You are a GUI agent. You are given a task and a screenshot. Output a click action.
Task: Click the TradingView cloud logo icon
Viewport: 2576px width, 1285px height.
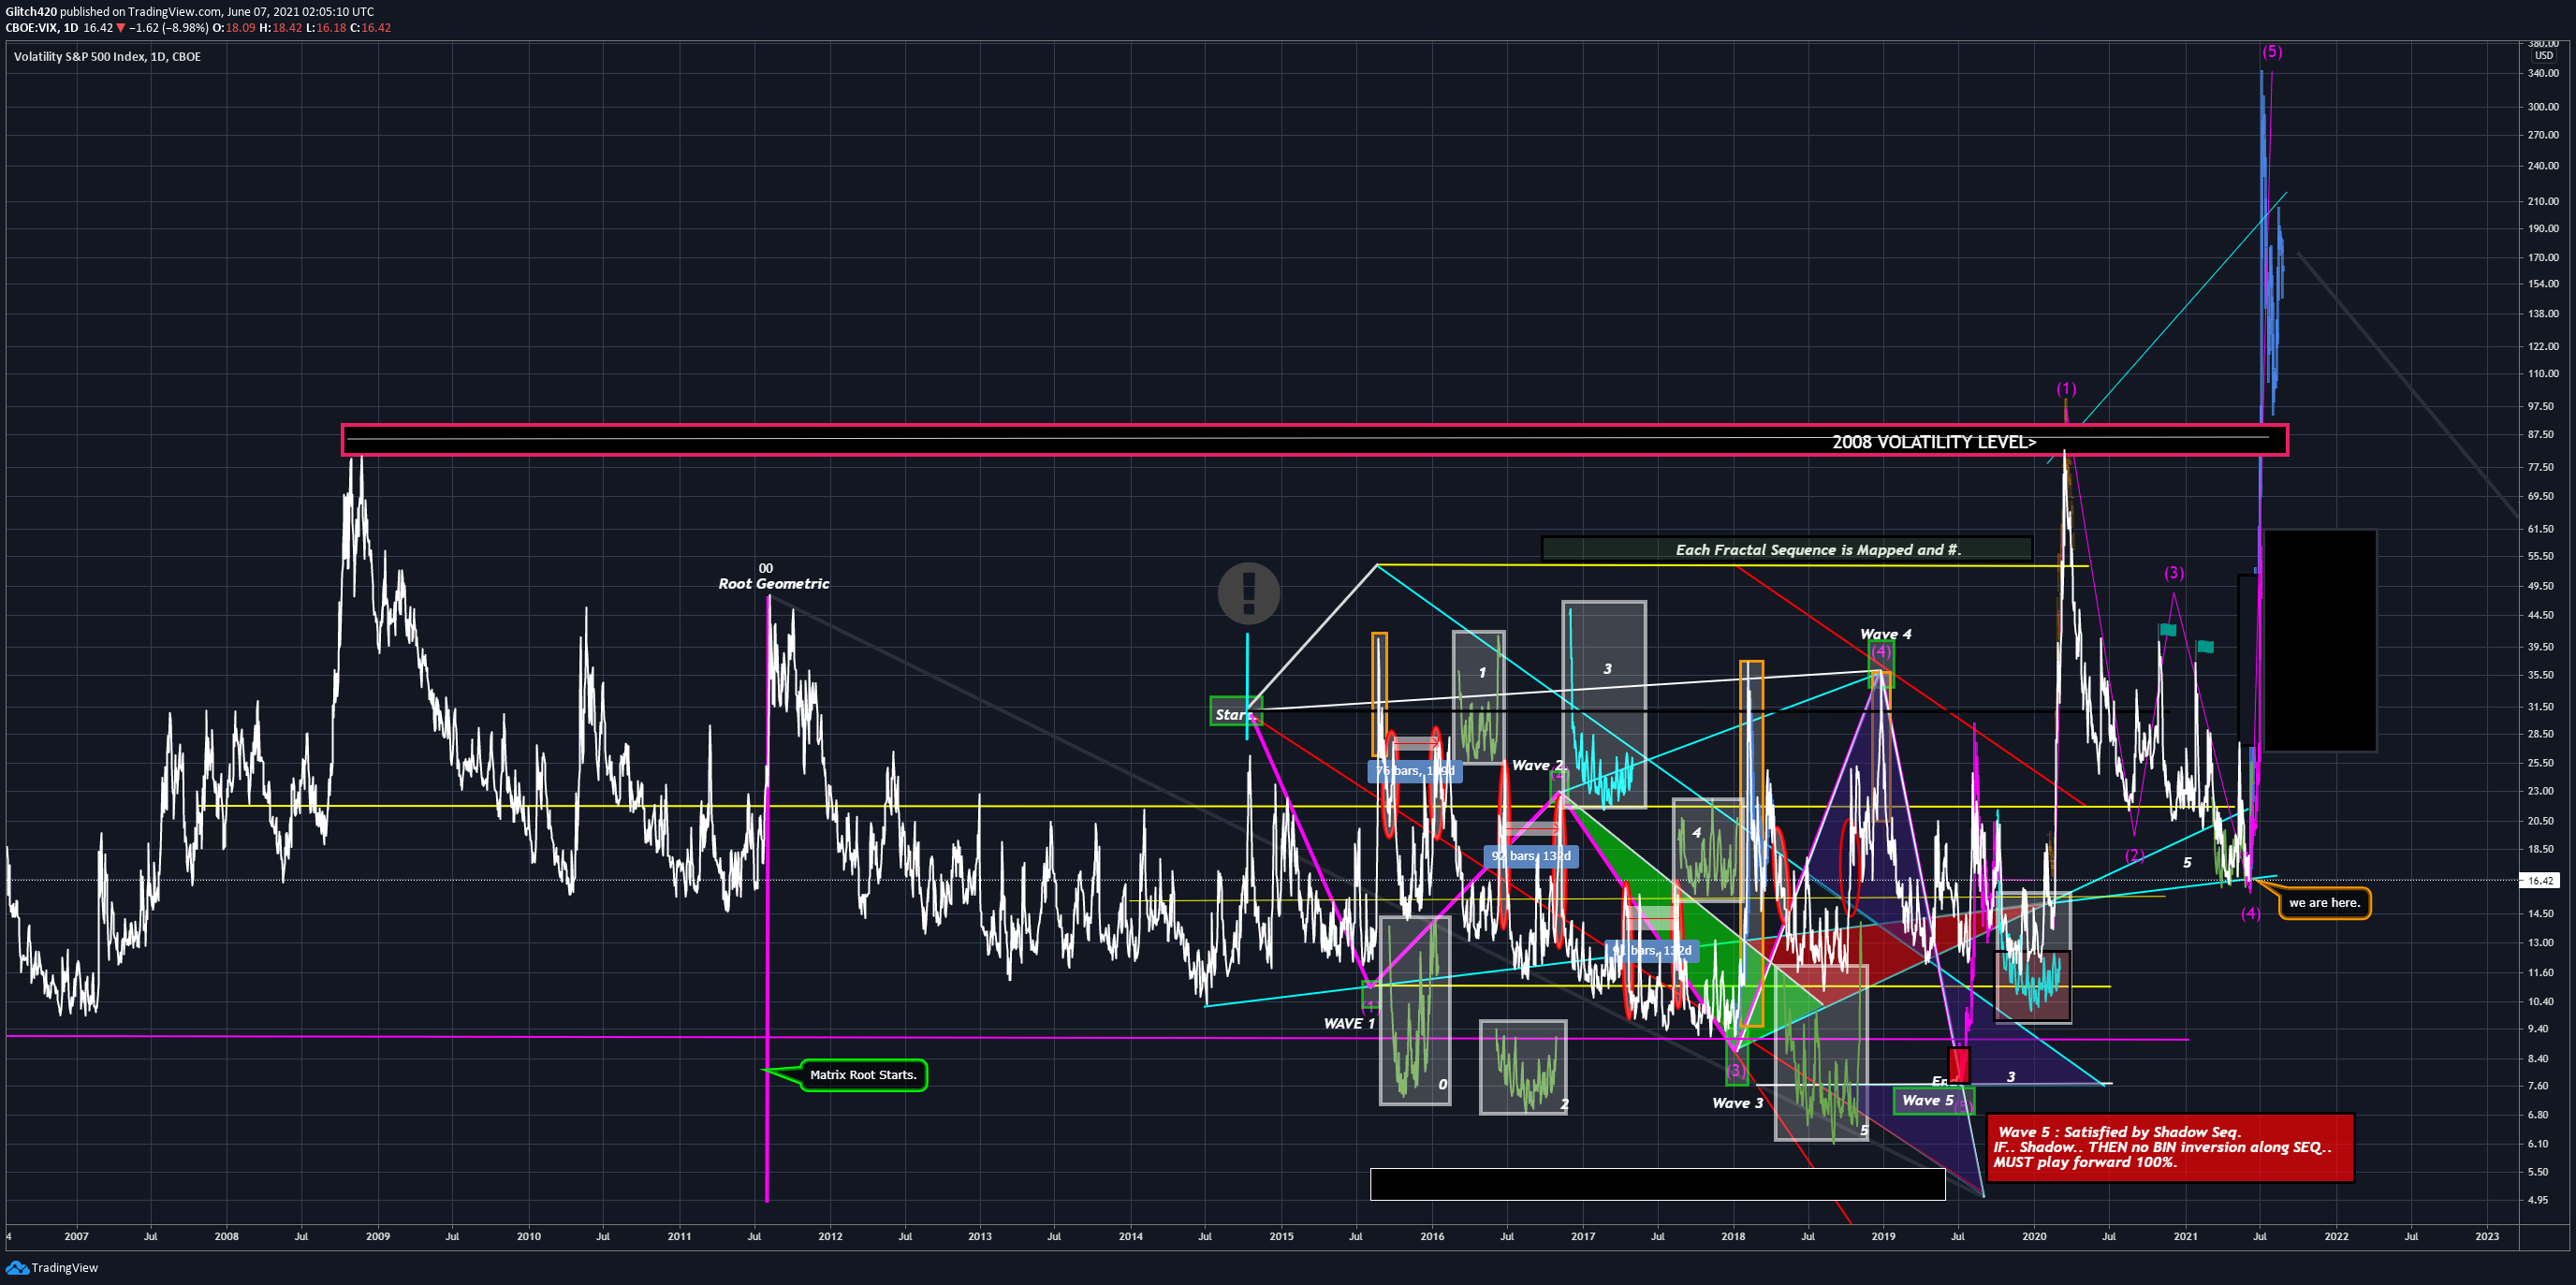(16, 1268)
